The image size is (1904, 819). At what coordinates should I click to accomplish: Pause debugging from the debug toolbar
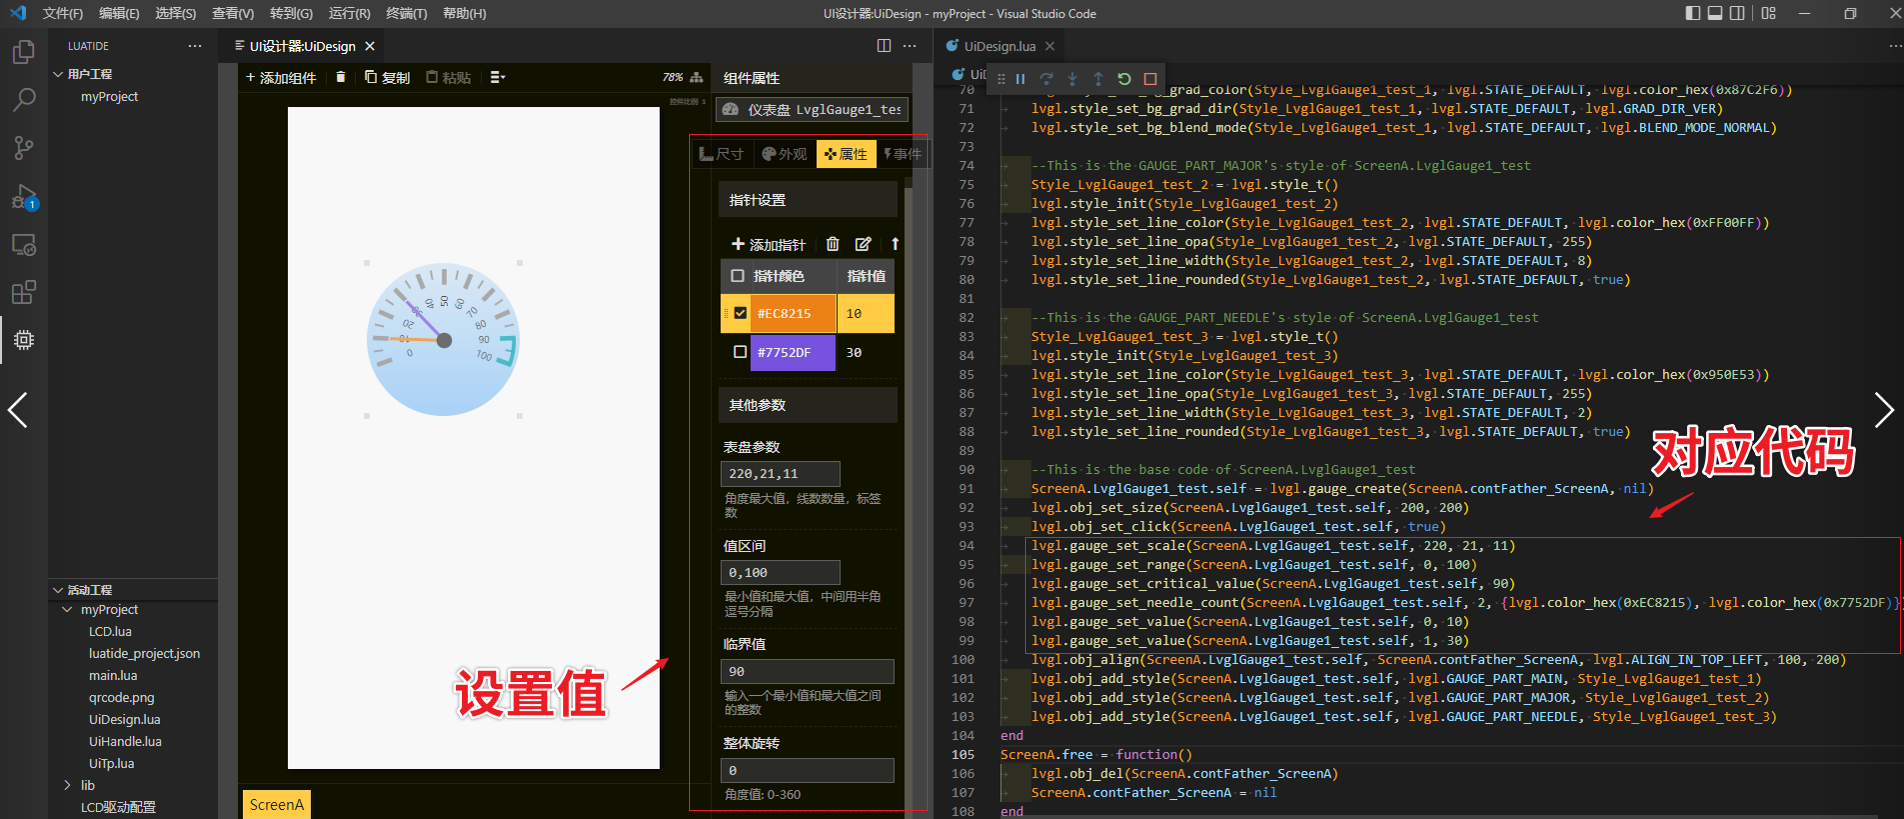pyautogui.click(x=1020, y=79)
